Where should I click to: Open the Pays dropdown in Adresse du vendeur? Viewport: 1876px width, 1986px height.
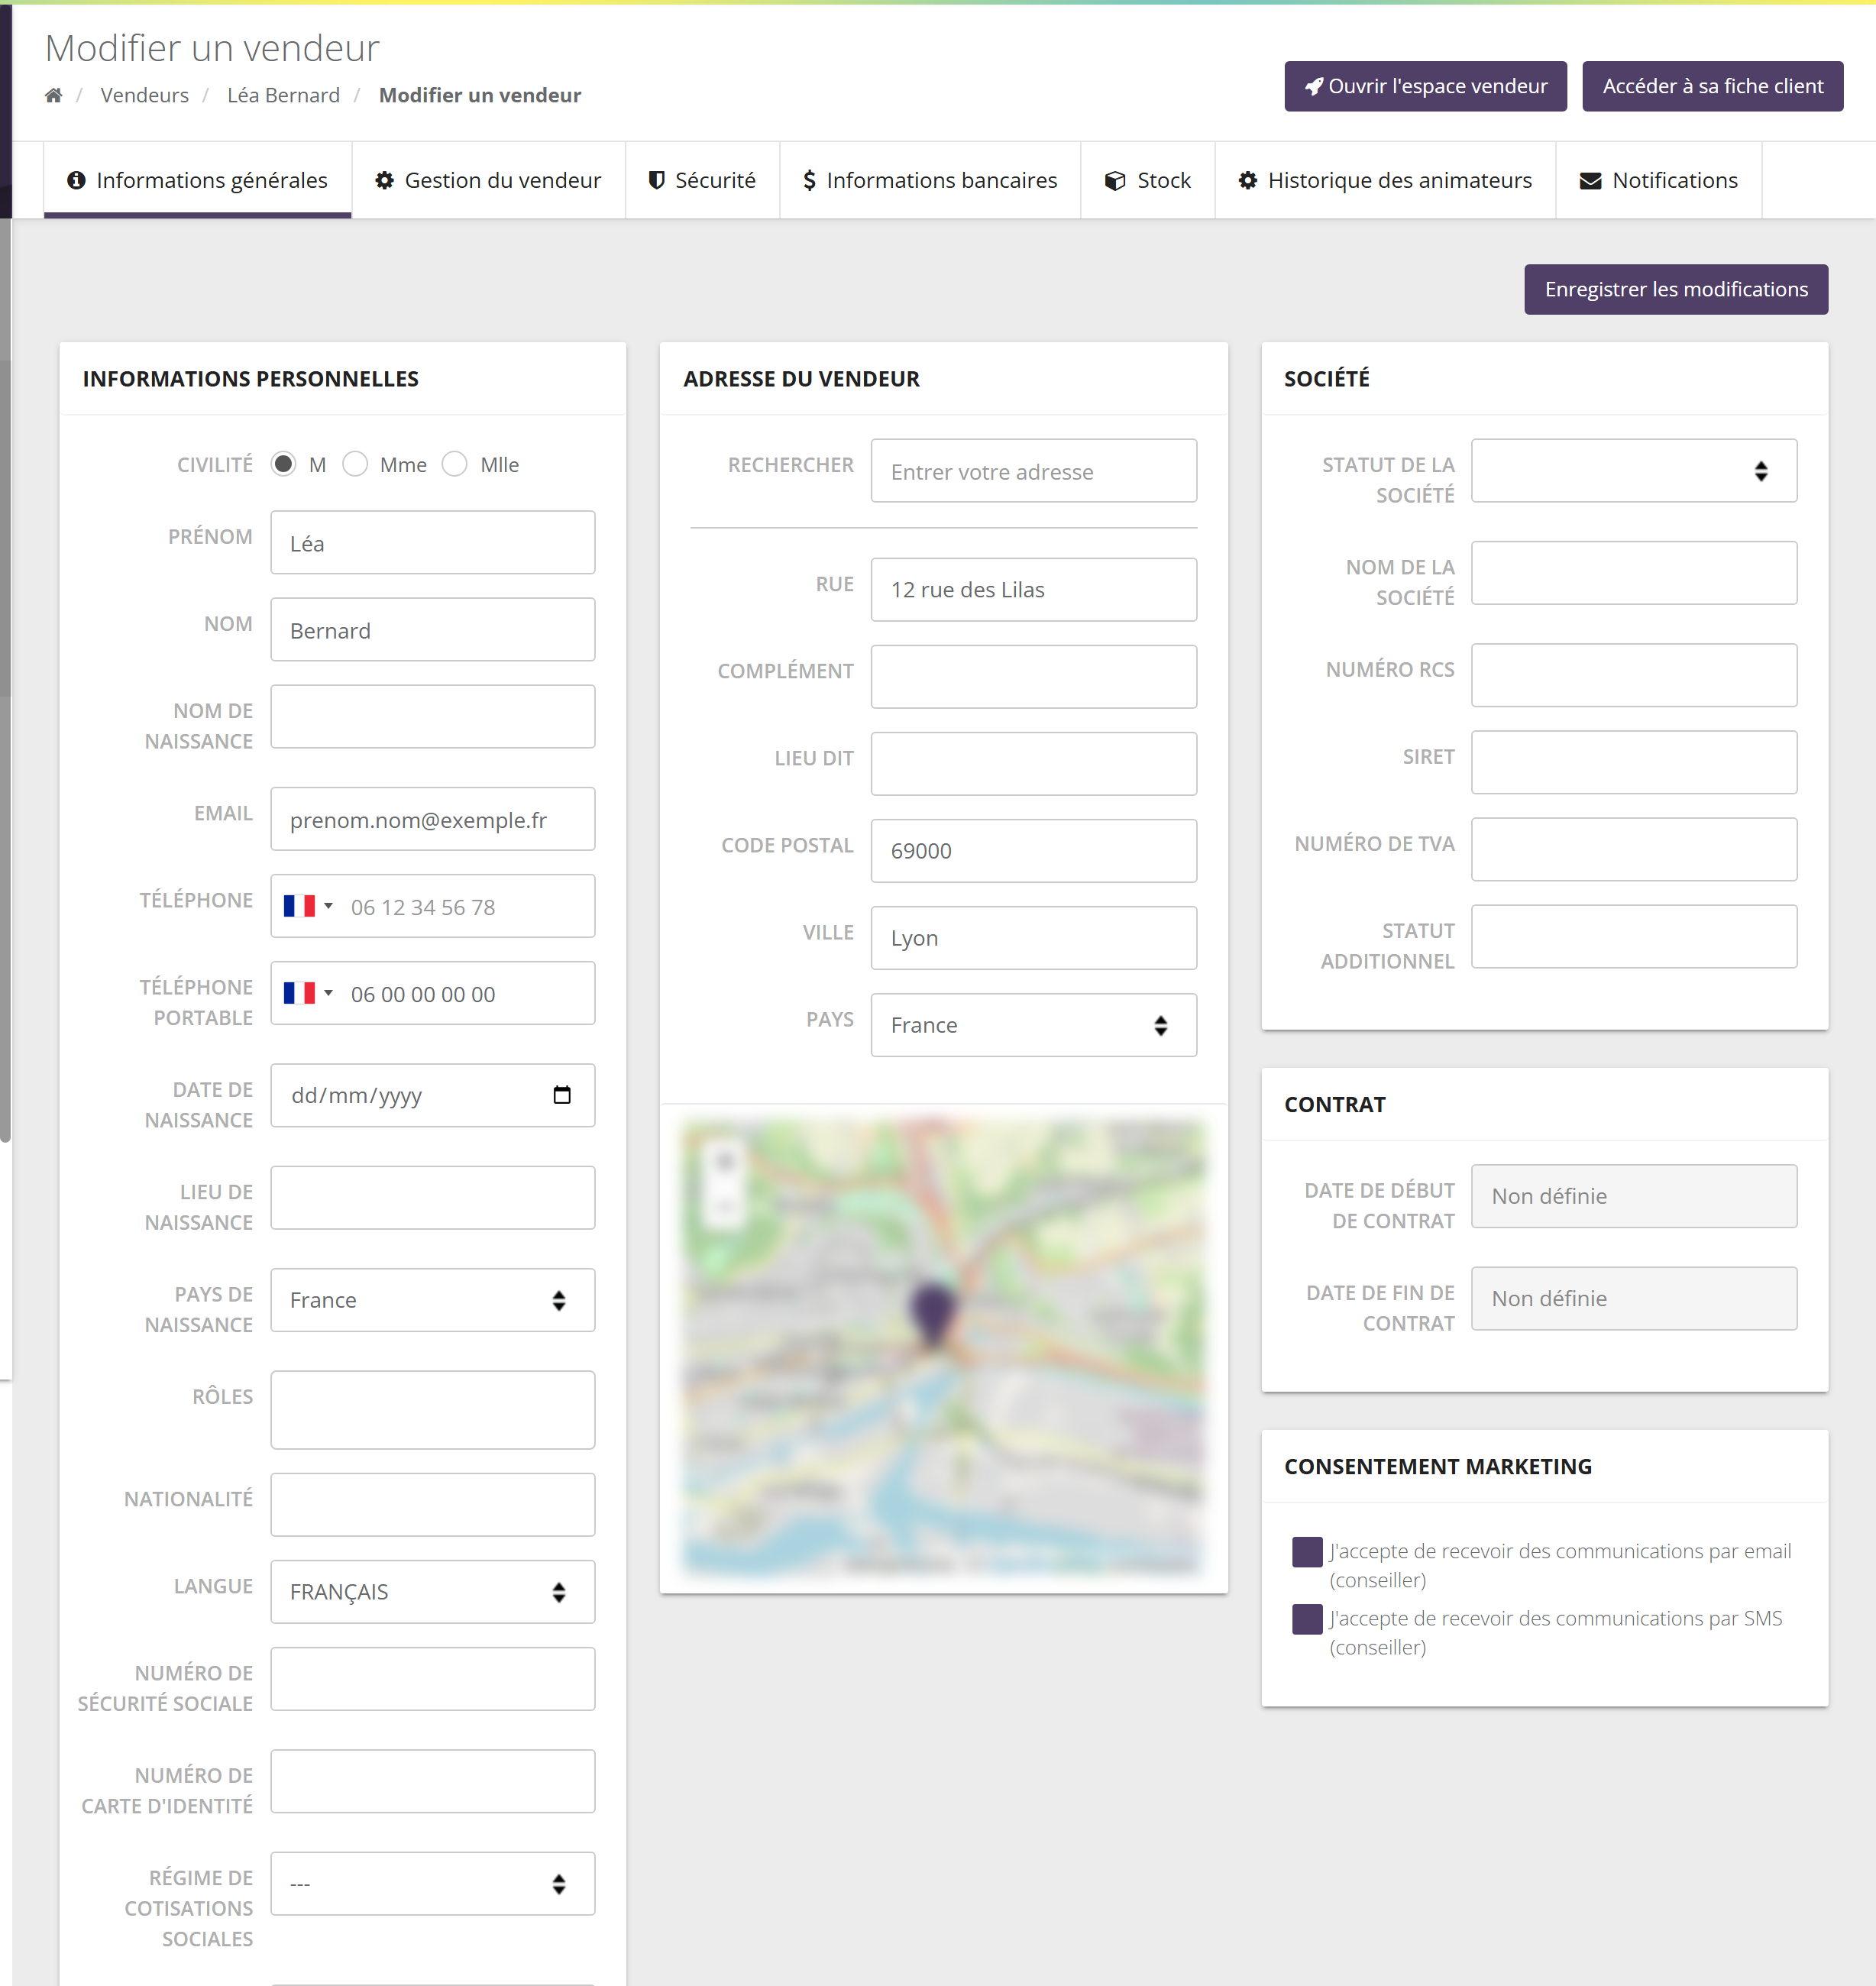click(x=1033, y=1024)
